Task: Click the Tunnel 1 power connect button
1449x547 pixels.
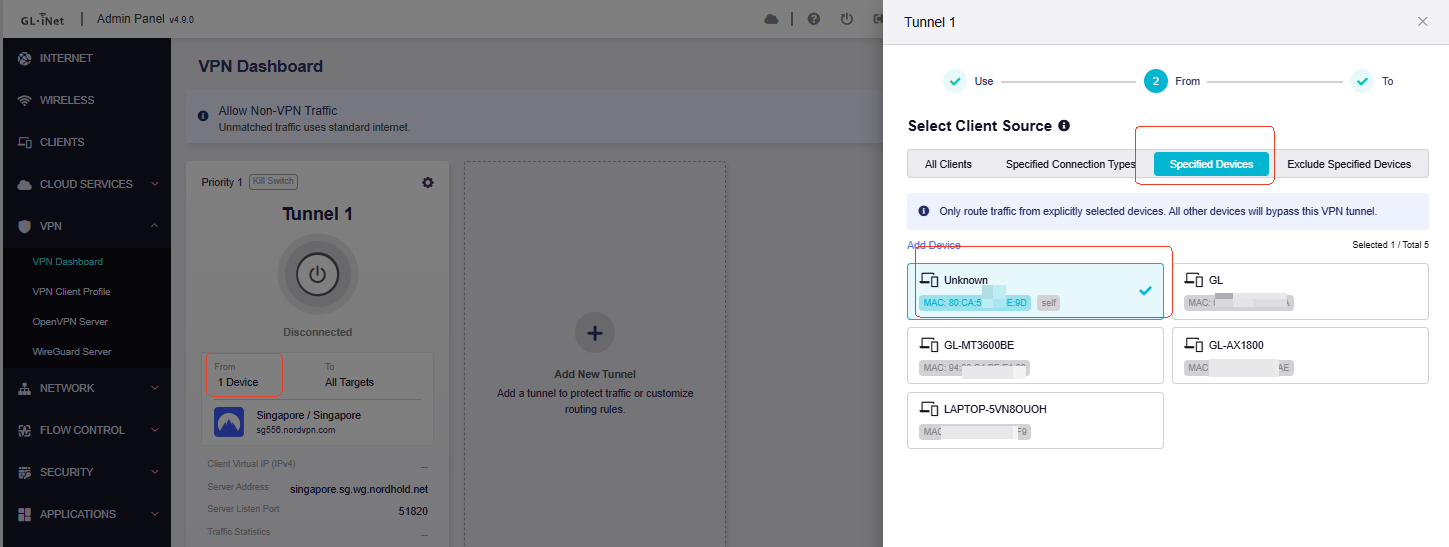Action: click(x=317, y=274)
